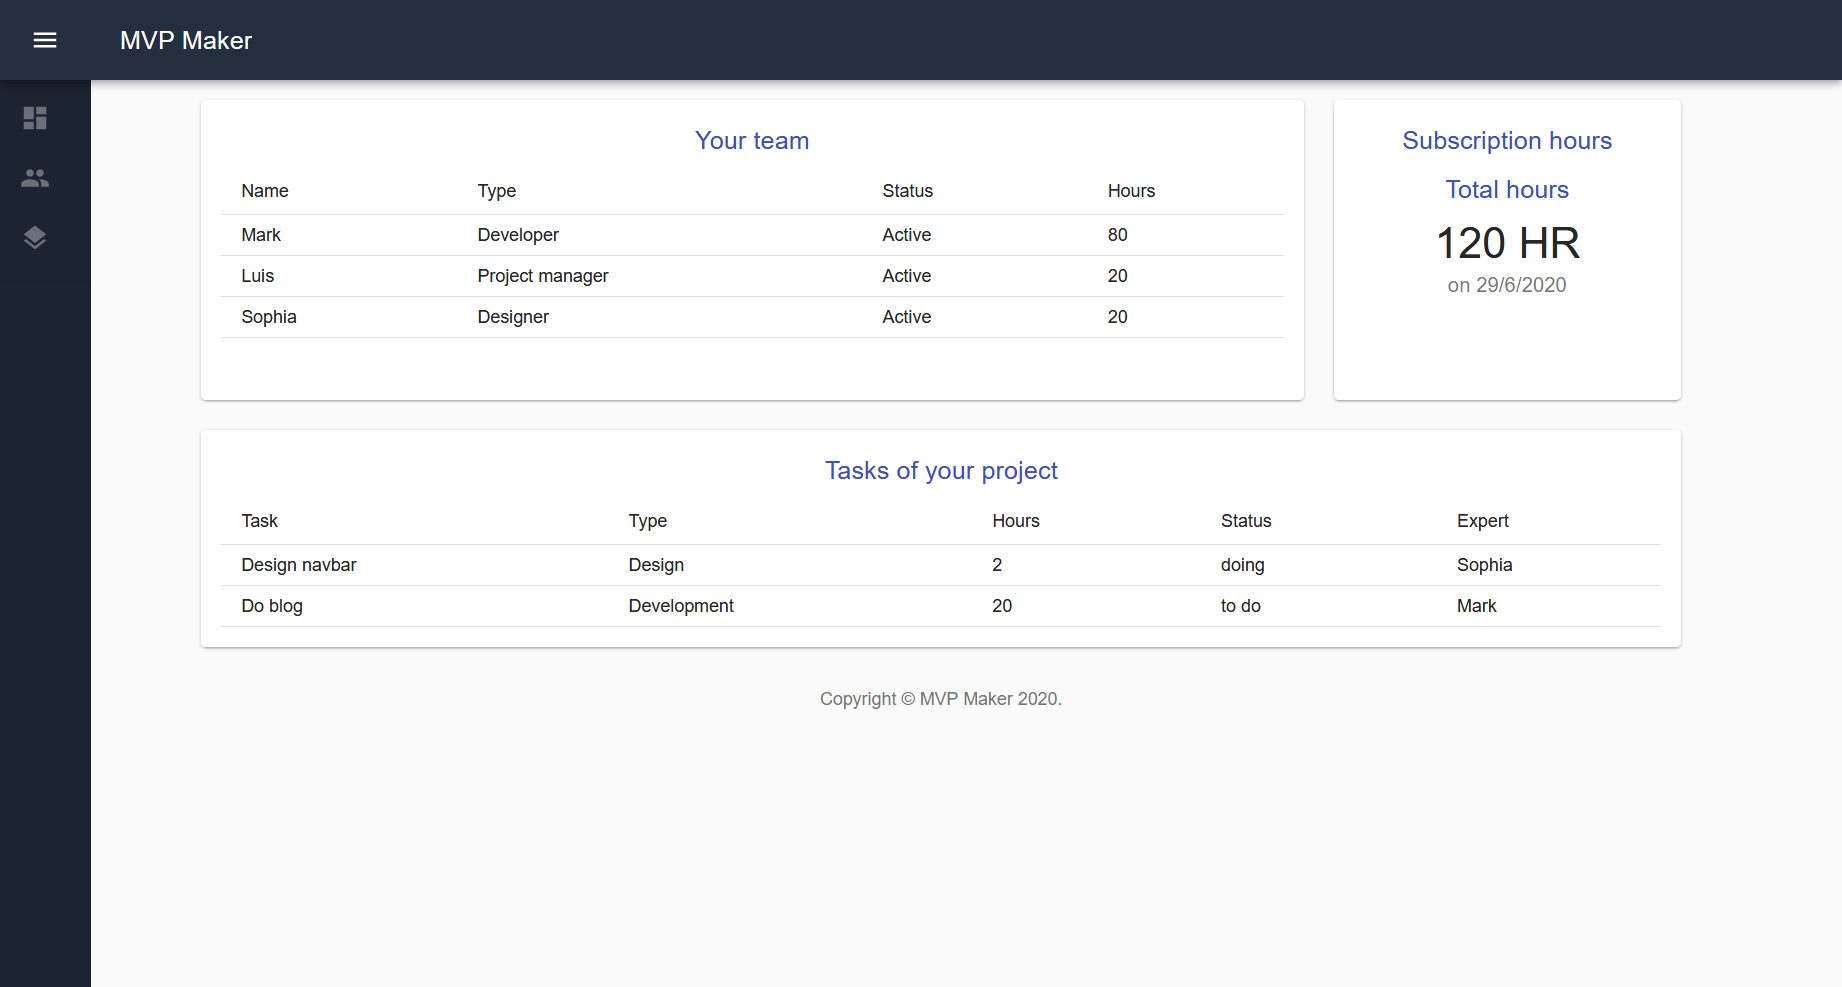Click the 'Tasks of your project' heading
This screenshot has width=1842, height=987.
click(941, 471)
